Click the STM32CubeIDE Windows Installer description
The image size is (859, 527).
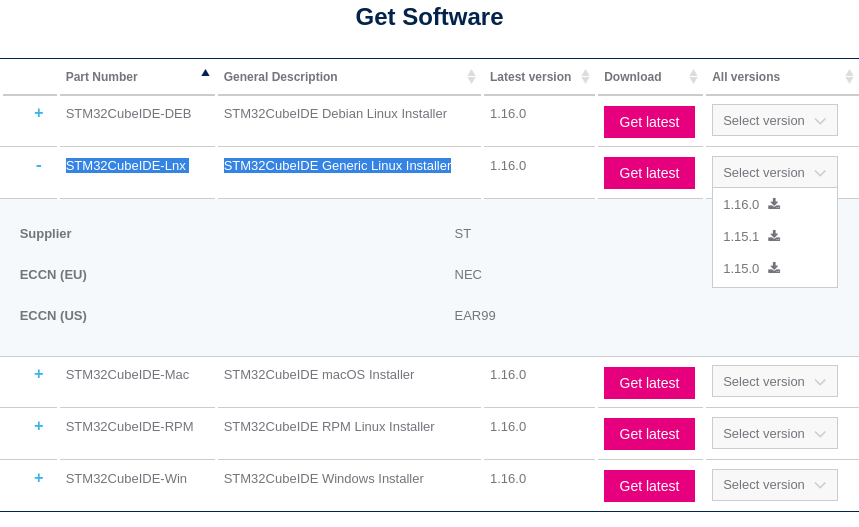324,479
